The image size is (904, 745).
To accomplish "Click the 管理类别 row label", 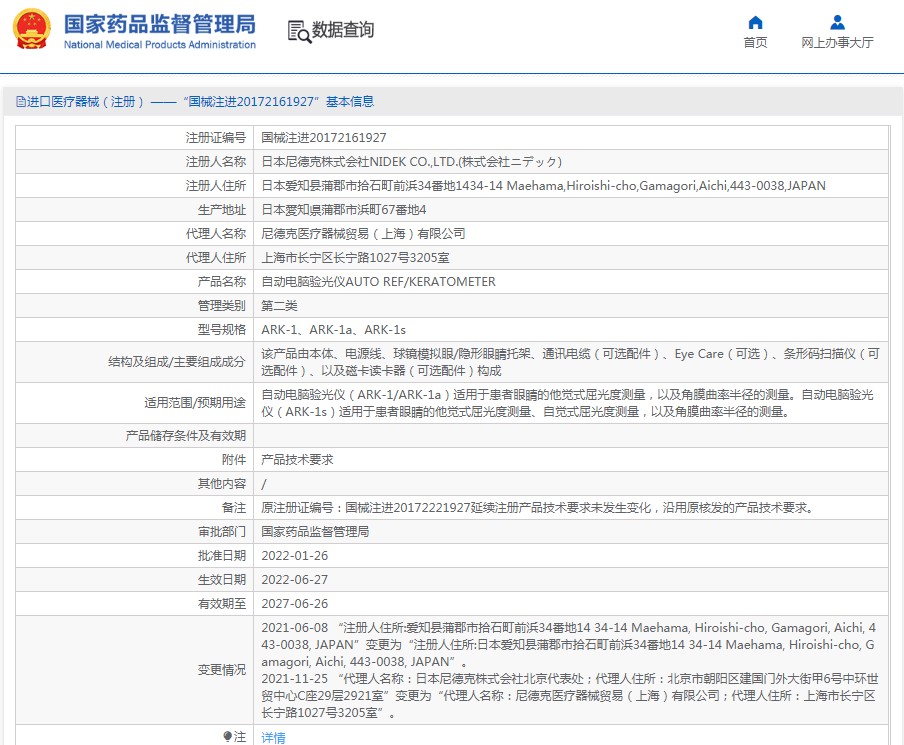I will (x=222, y=306).
